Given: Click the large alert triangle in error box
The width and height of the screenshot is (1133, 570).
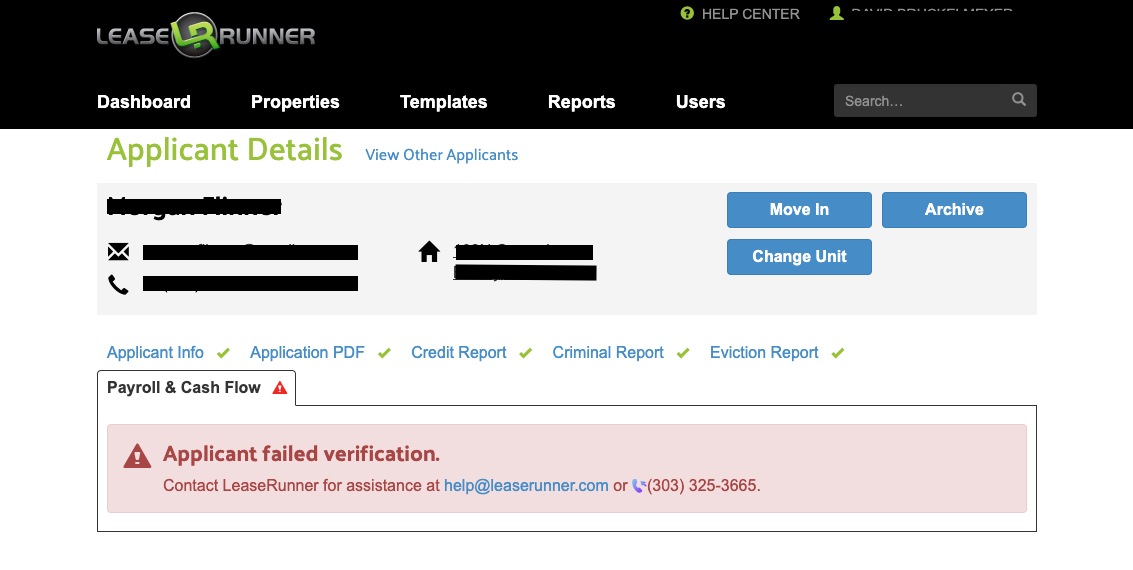Looking at the screenshot, I should pos(137,458).
